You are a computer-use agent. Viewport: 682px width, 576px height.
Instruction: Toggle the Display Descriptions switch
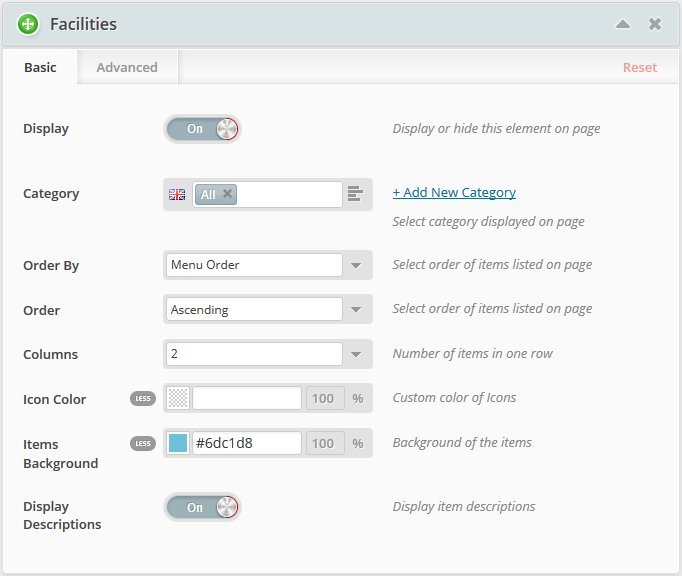pos(202,507)
